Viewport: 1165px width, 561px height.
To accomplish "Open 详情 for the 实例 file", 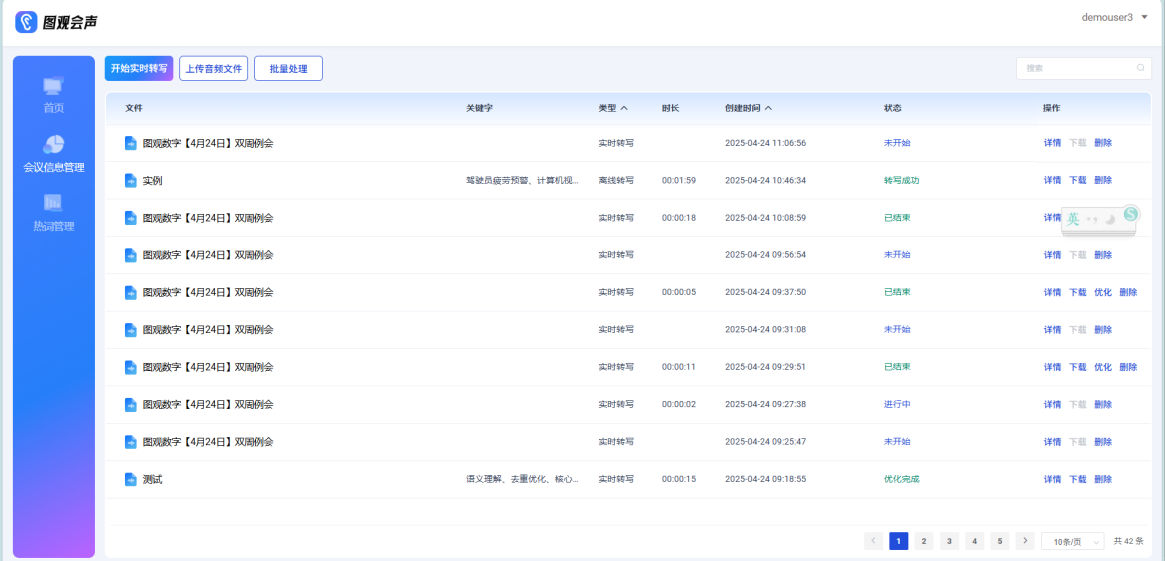I will coord(1052,180).
